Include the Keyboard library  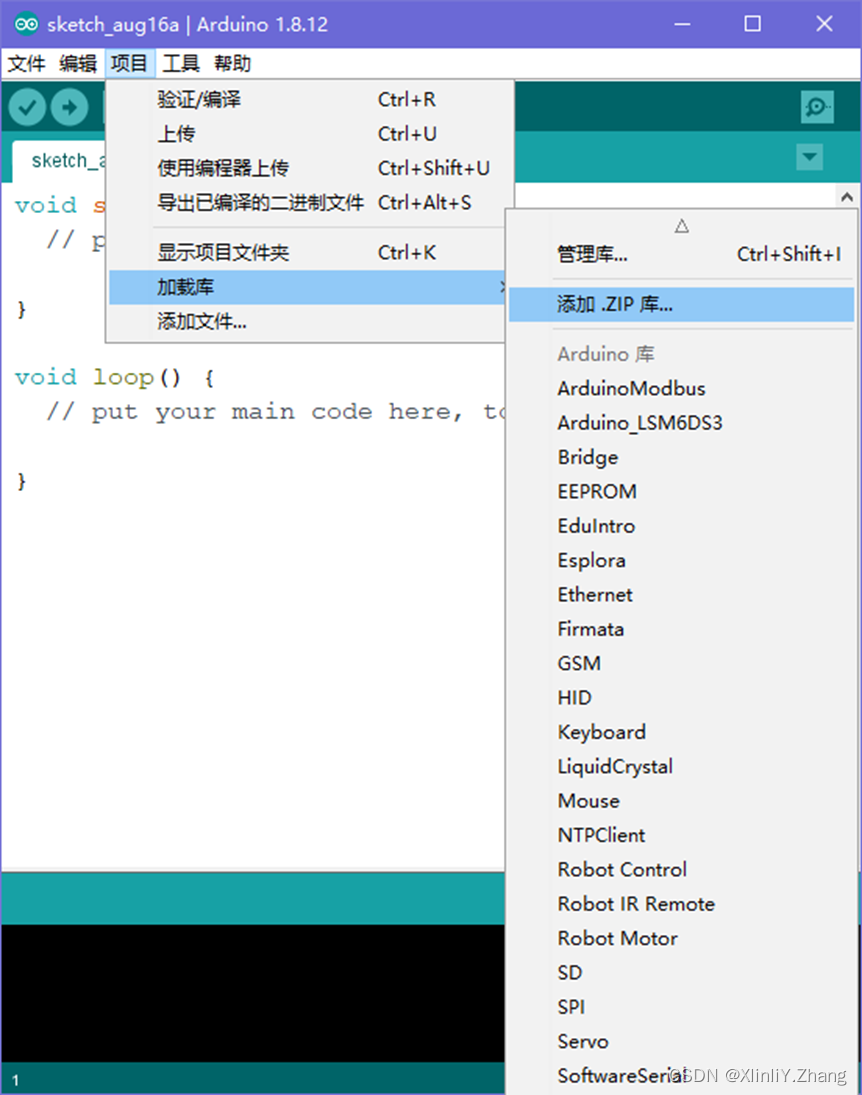tap(681, 732)
